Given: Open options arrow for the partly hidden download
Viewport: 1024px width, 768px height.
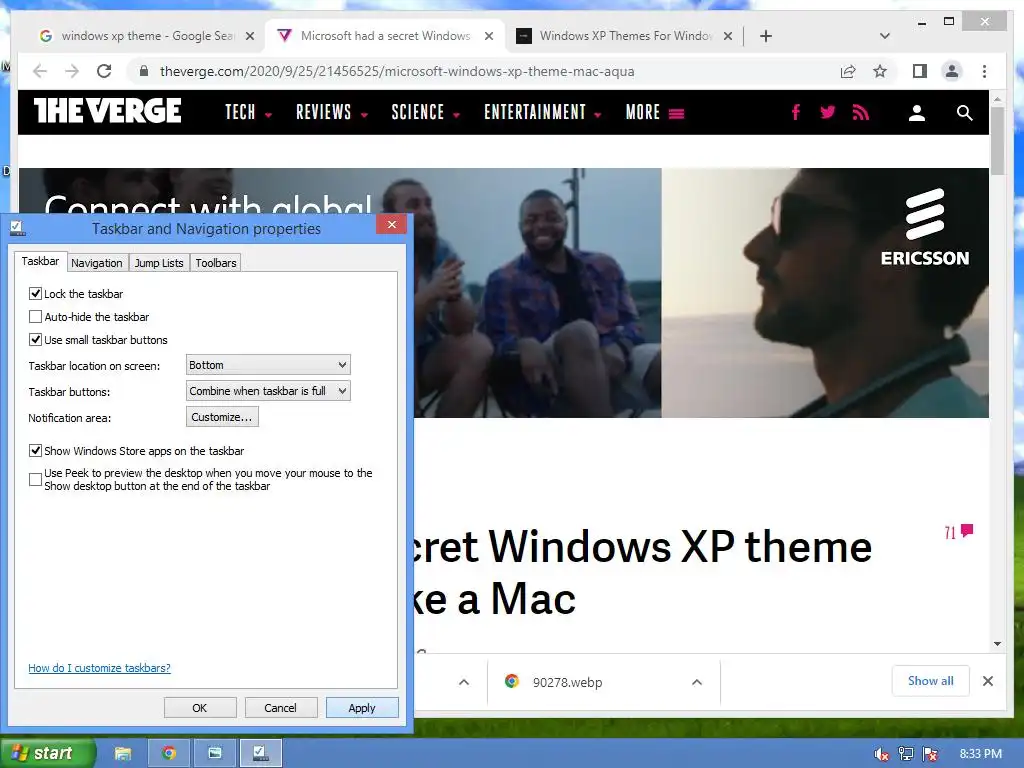Looking at the screenshot, I should tap(464, 682).
